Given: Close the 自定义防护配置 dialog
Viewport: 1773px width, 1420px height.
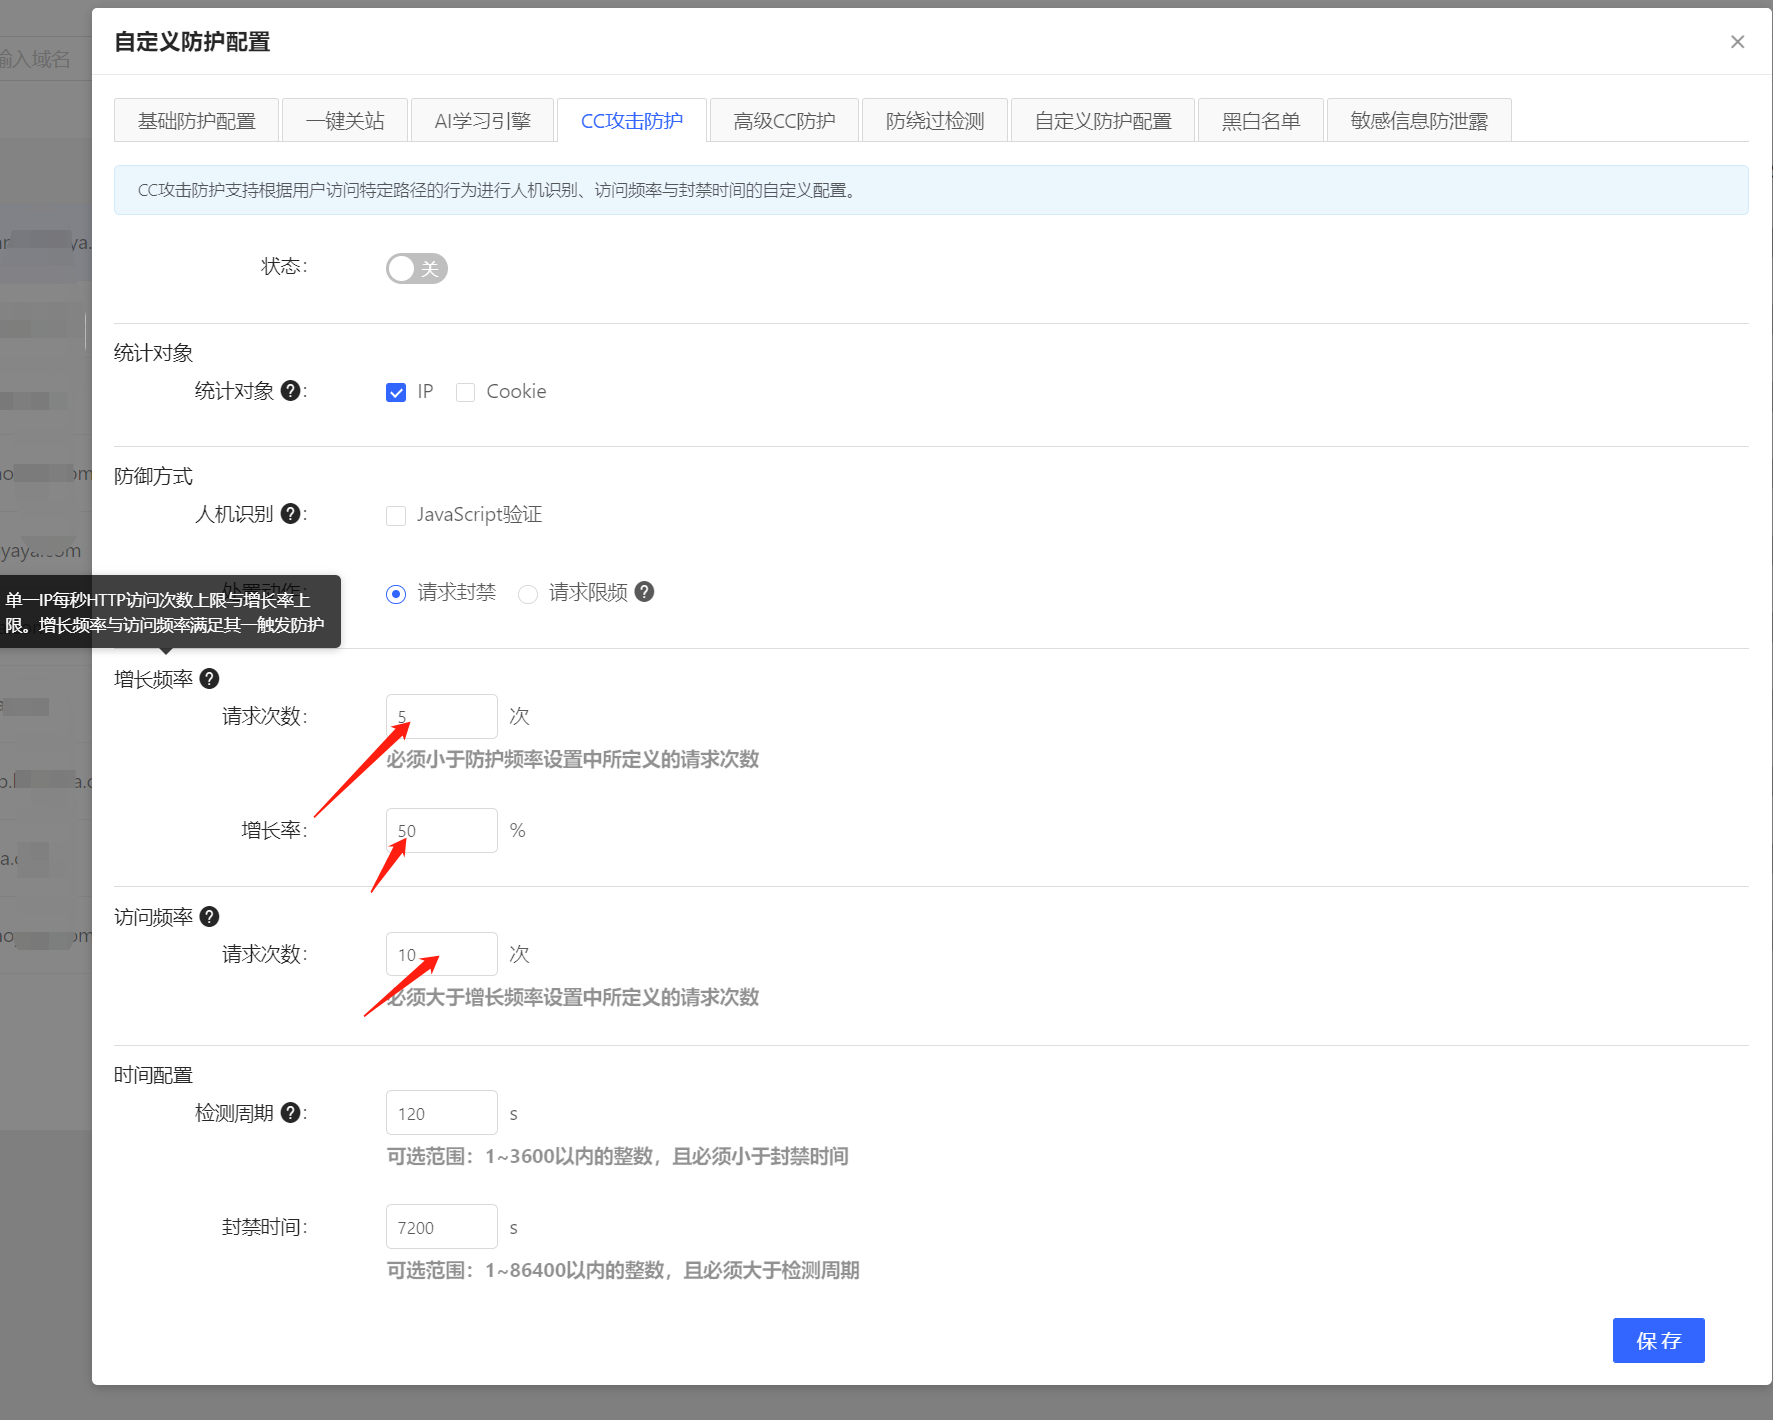Looking at the screenshot, I should 1737,42.
